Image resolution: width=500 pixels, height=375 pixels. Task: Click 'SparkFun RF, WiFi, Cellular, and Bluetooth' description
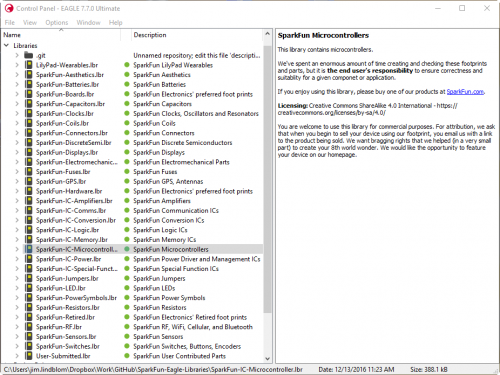193,327
